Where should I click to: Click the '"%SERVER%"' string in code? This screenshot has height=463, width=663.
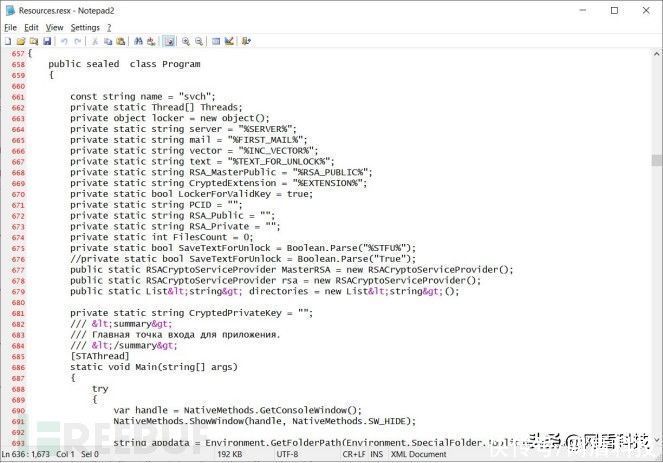coord(265,129)
